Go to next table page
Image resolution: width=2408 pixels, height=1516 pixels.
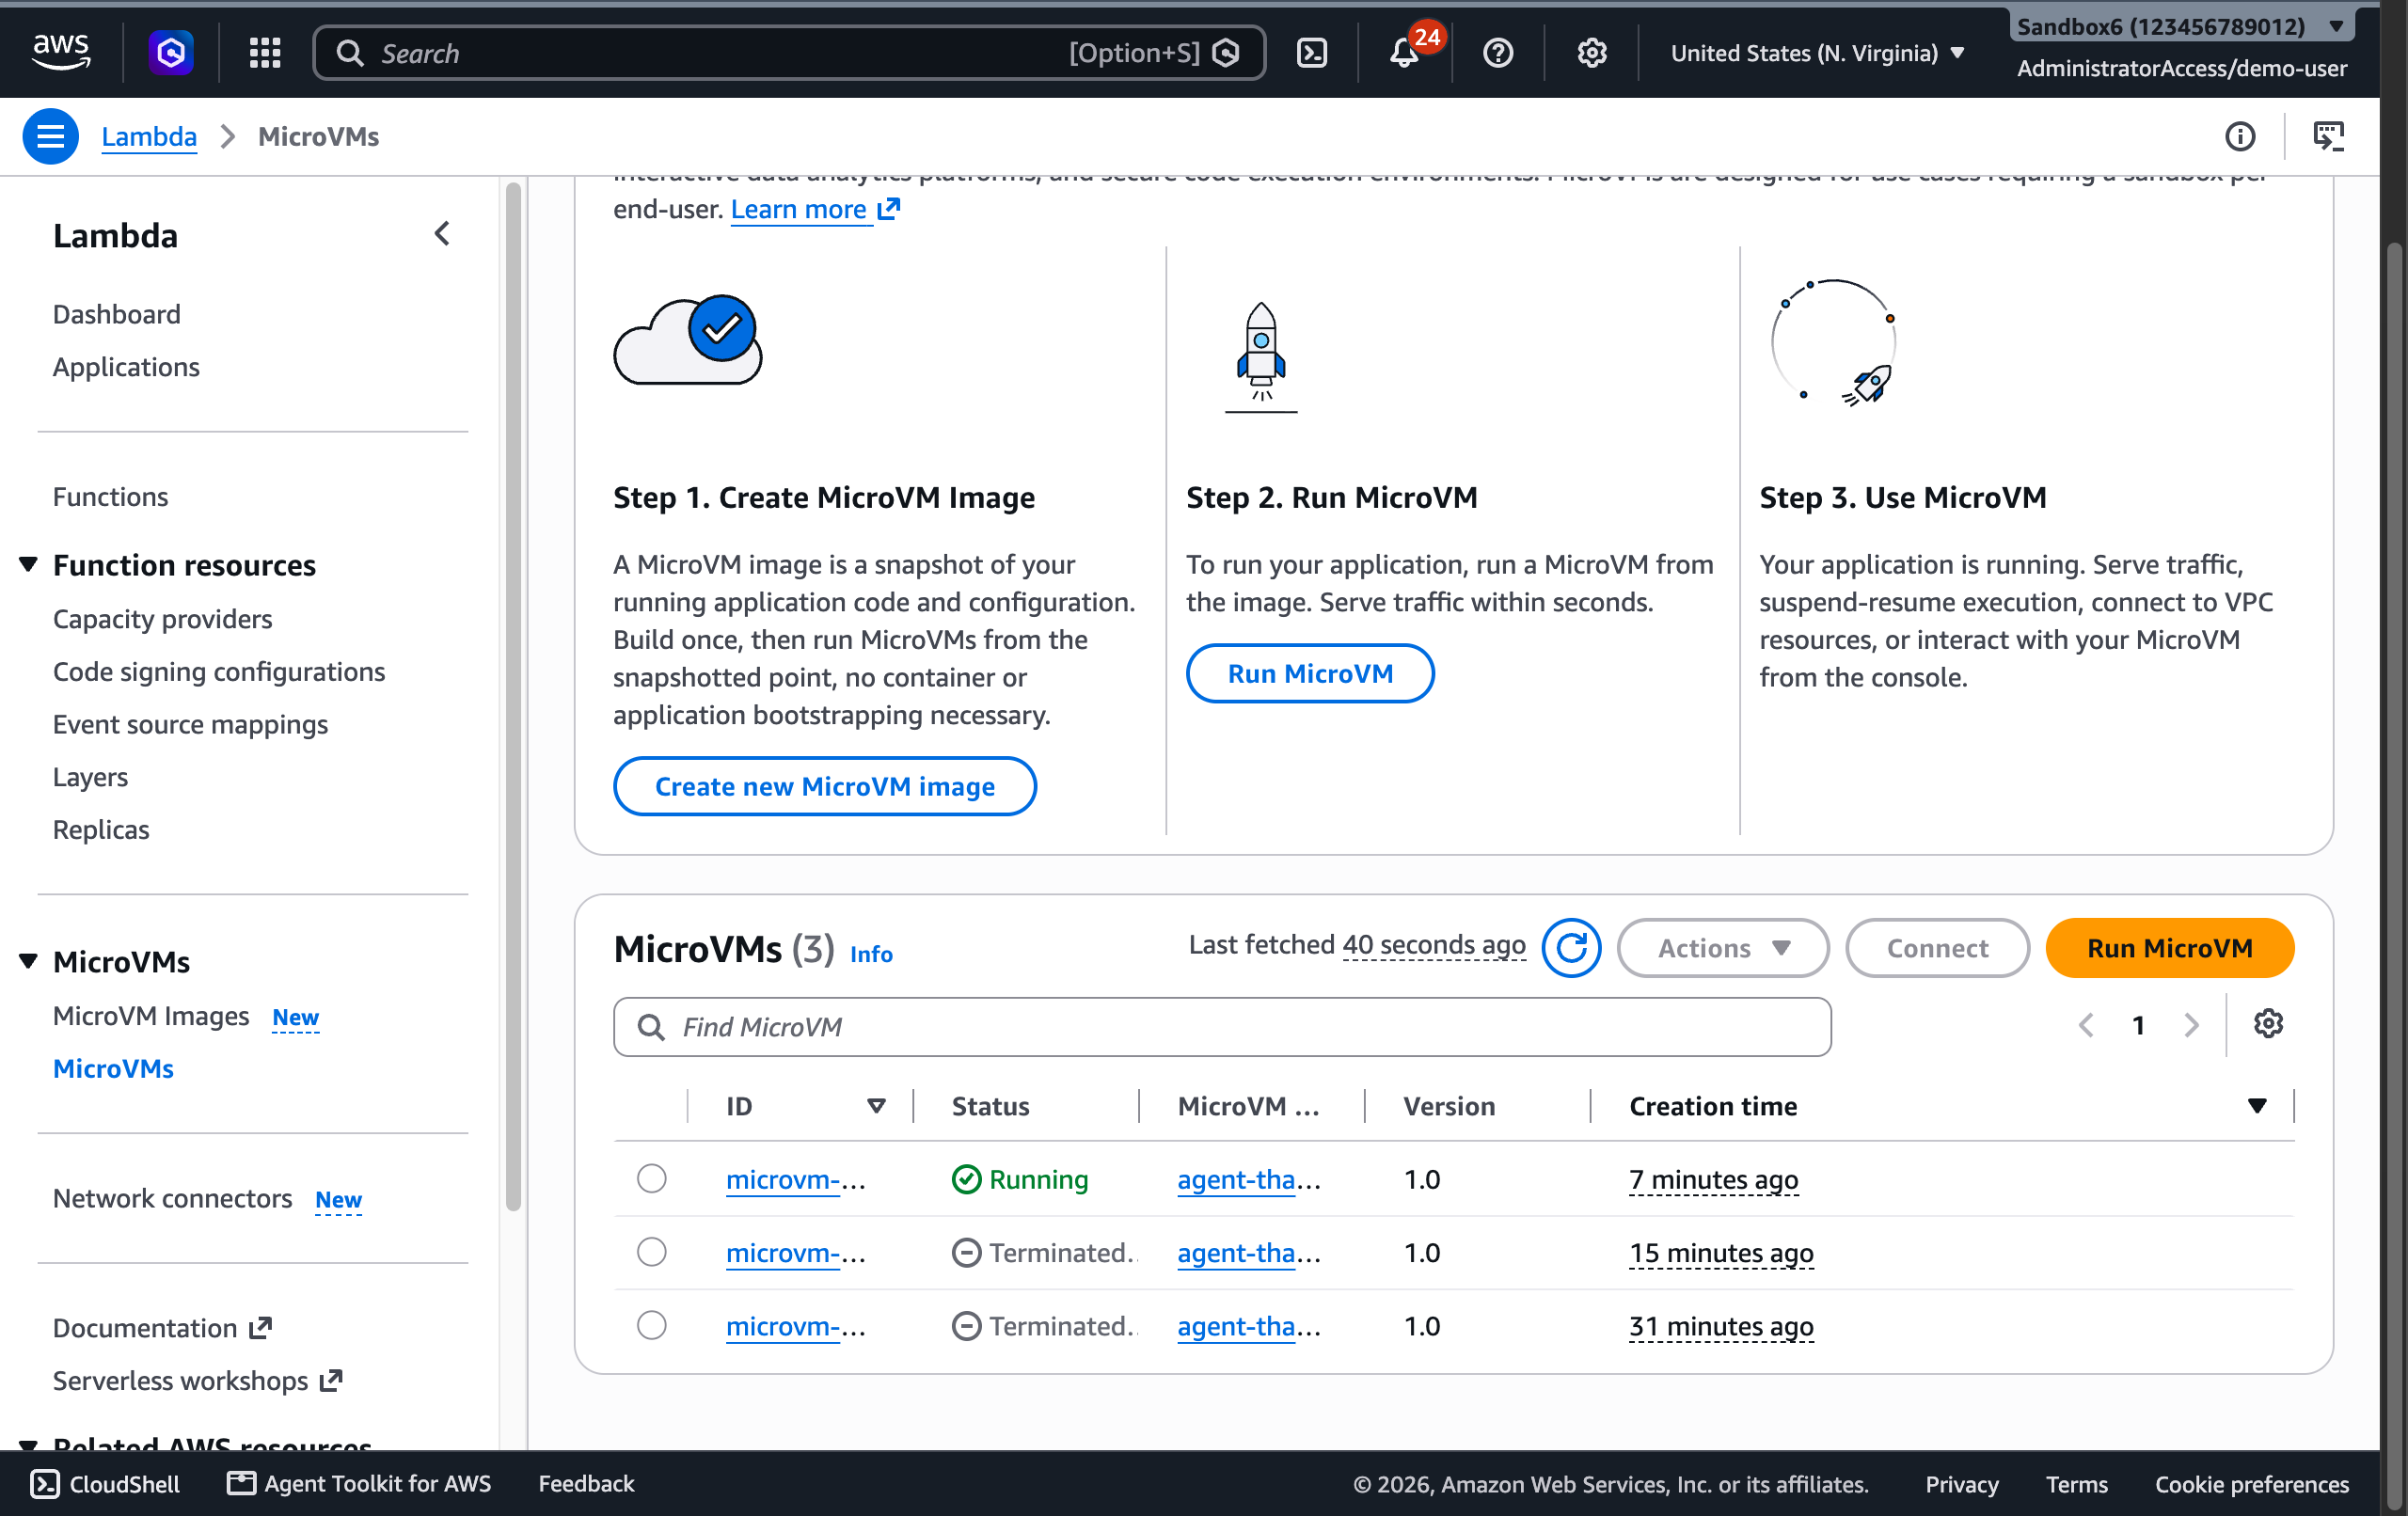(x=2191, y=1025)
